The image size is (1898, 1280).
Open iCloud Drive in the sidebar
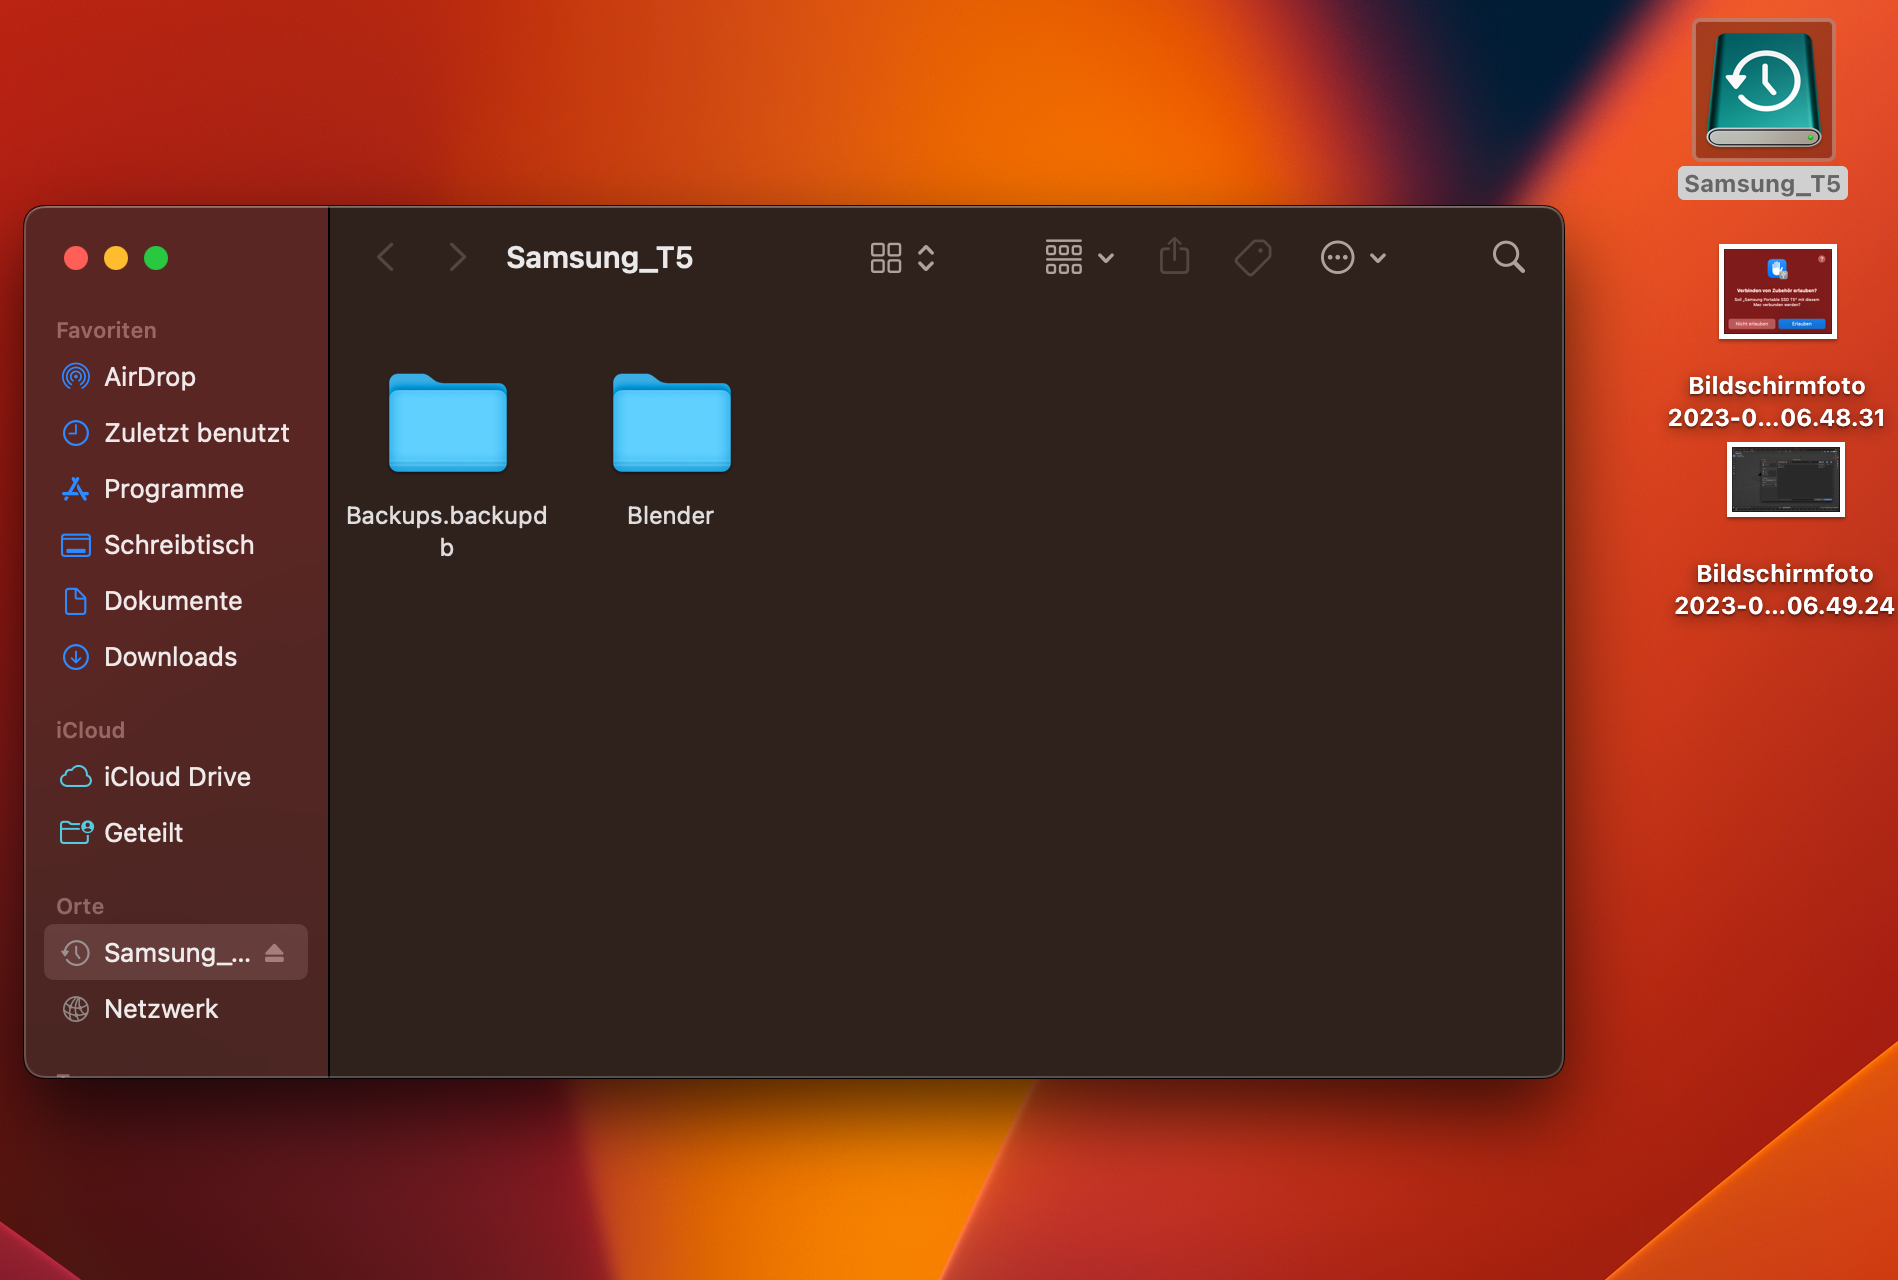tap(177, 777)
